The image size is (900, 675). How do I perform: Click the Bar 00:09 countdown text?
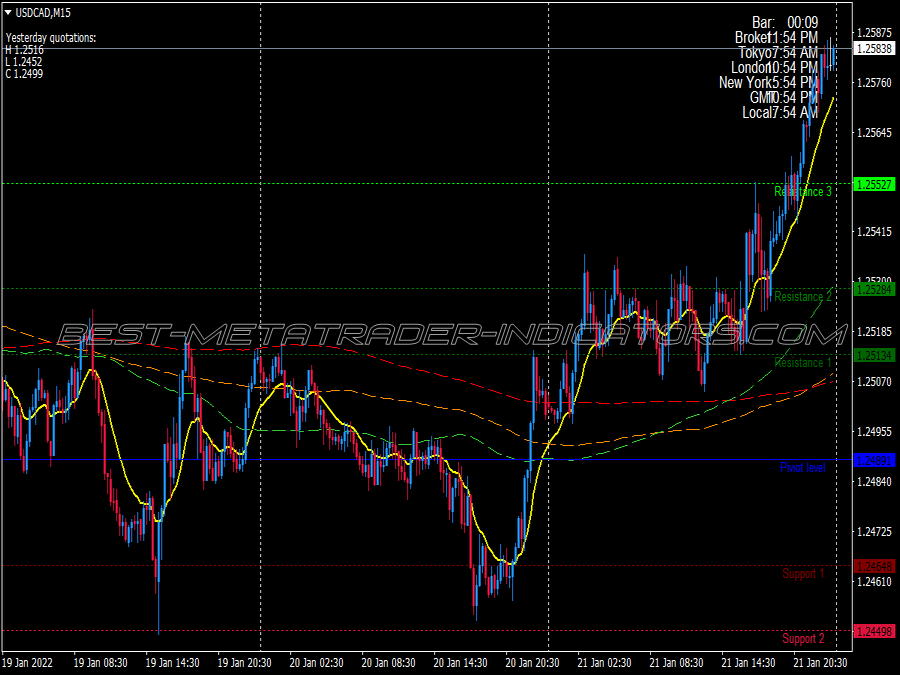pyautogui.click(x=785, y=22)
